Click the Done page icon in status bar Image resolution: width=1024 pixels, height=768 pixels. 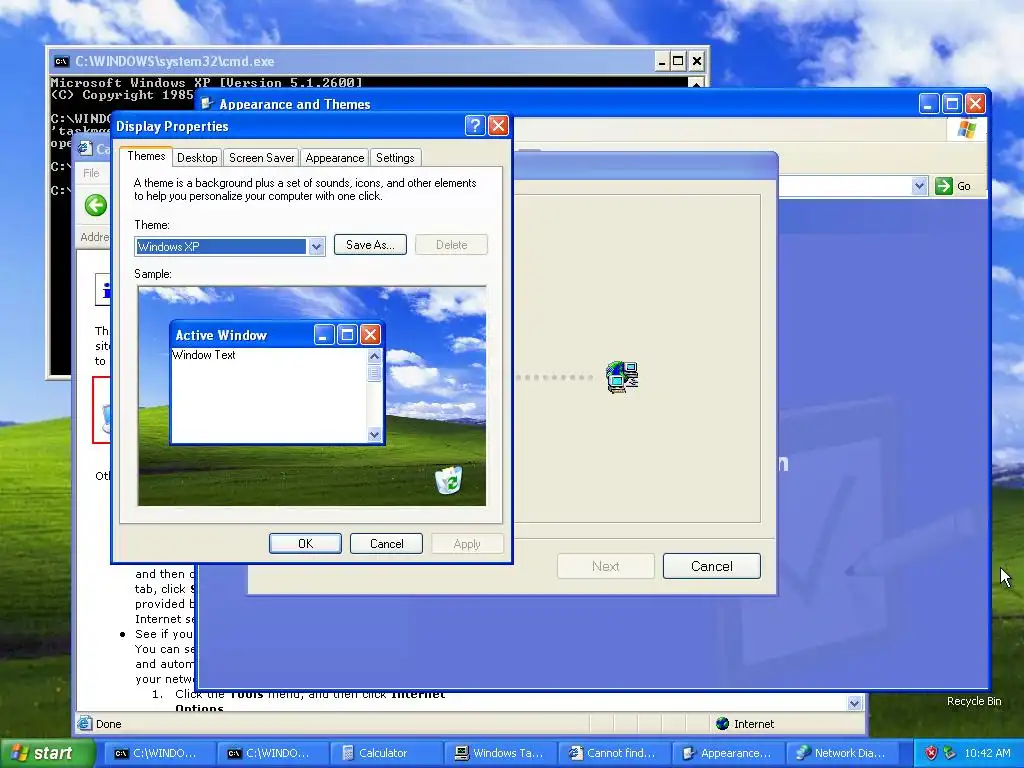pos(85,724)
